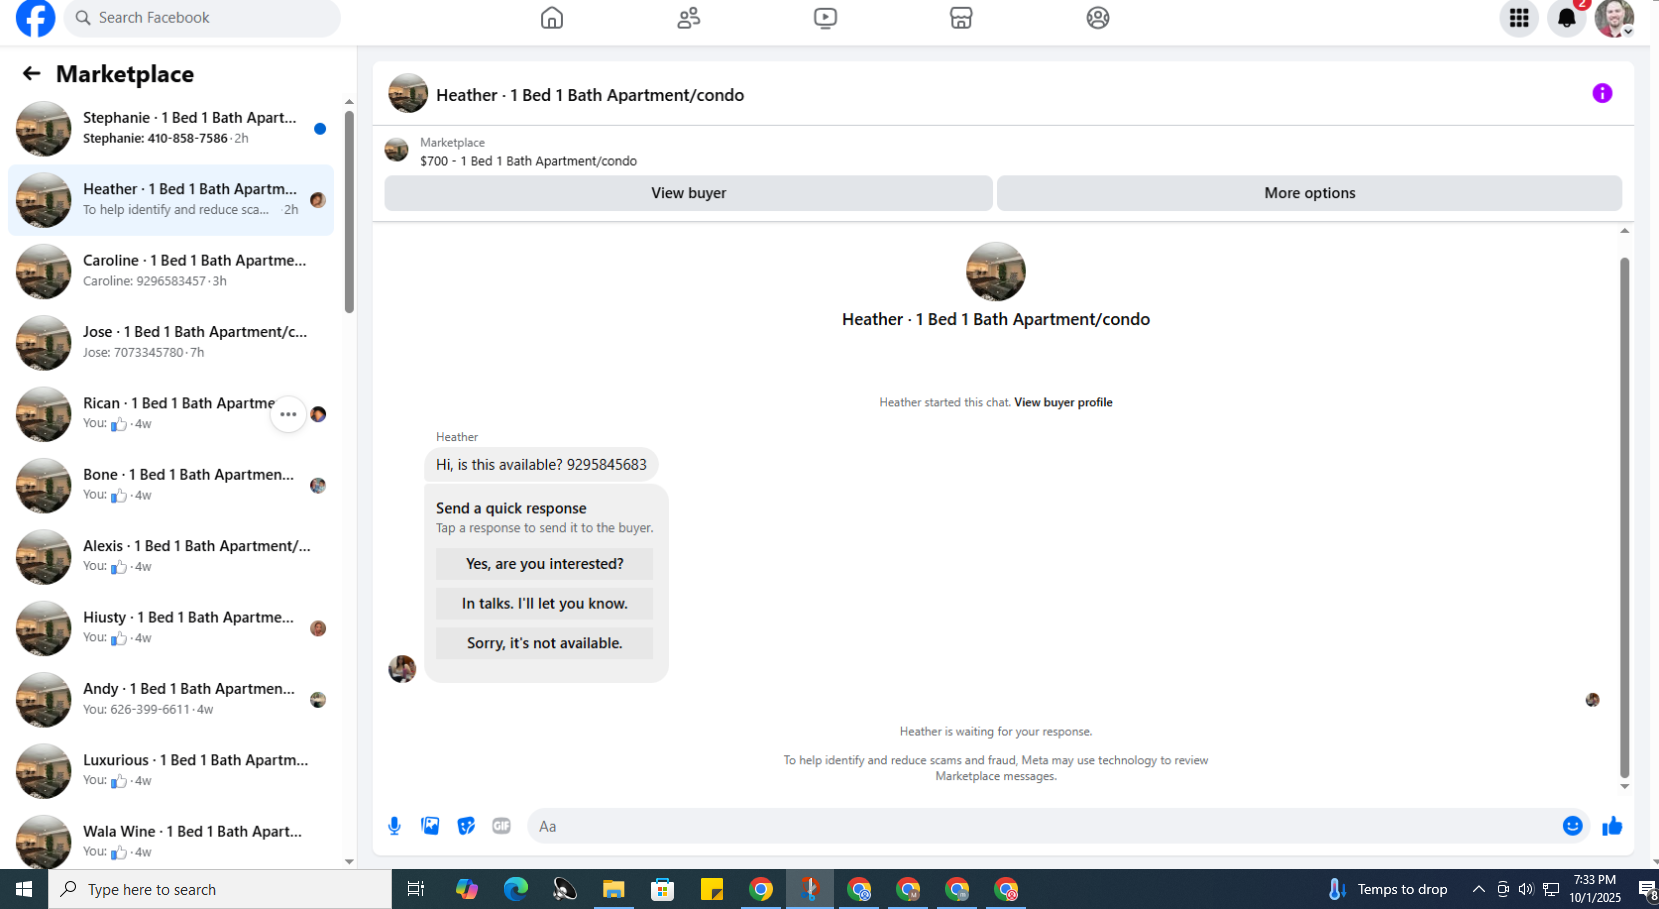
Task: Open Task View on the taskbar
Action: click(x=416, y=889)
